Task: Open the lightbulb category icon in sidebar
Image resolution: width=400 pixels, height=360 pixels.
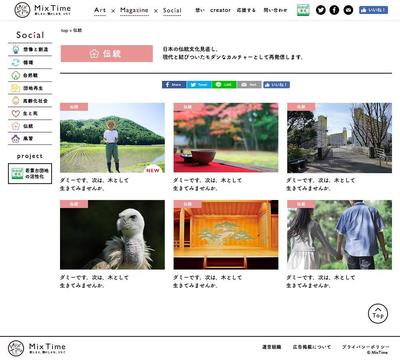Action: coord(15,49)
